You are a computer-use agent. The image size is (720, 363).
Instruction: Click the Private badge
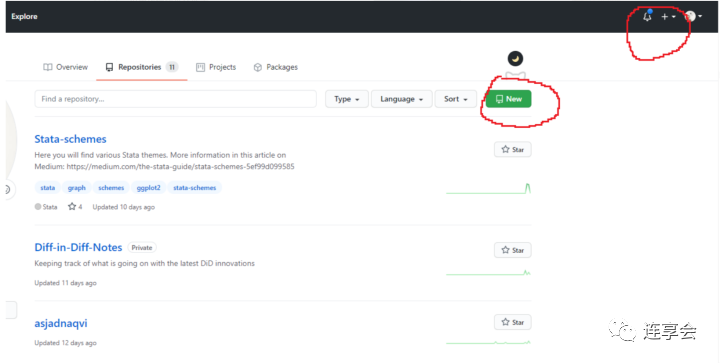(x=142, y=247)
